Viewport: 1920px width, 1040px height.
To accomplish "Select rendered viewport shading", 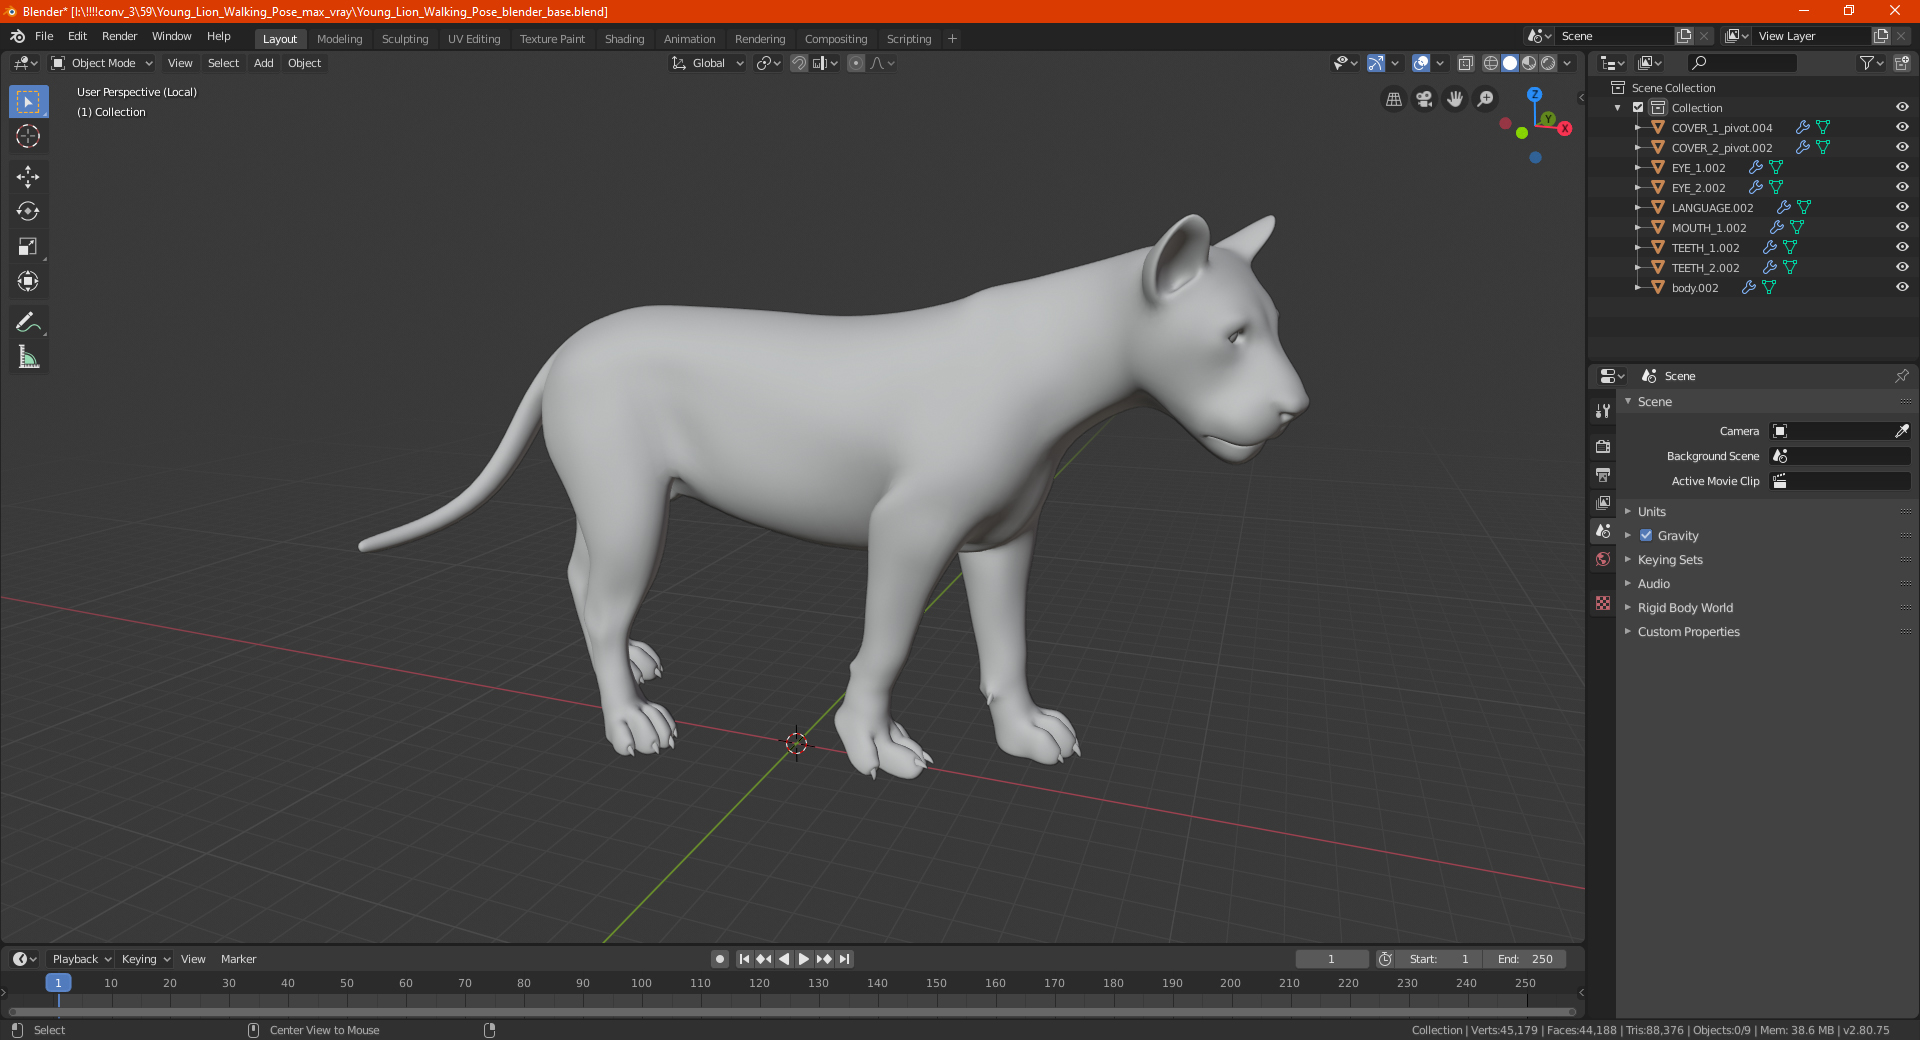I will click(1548, 63).
